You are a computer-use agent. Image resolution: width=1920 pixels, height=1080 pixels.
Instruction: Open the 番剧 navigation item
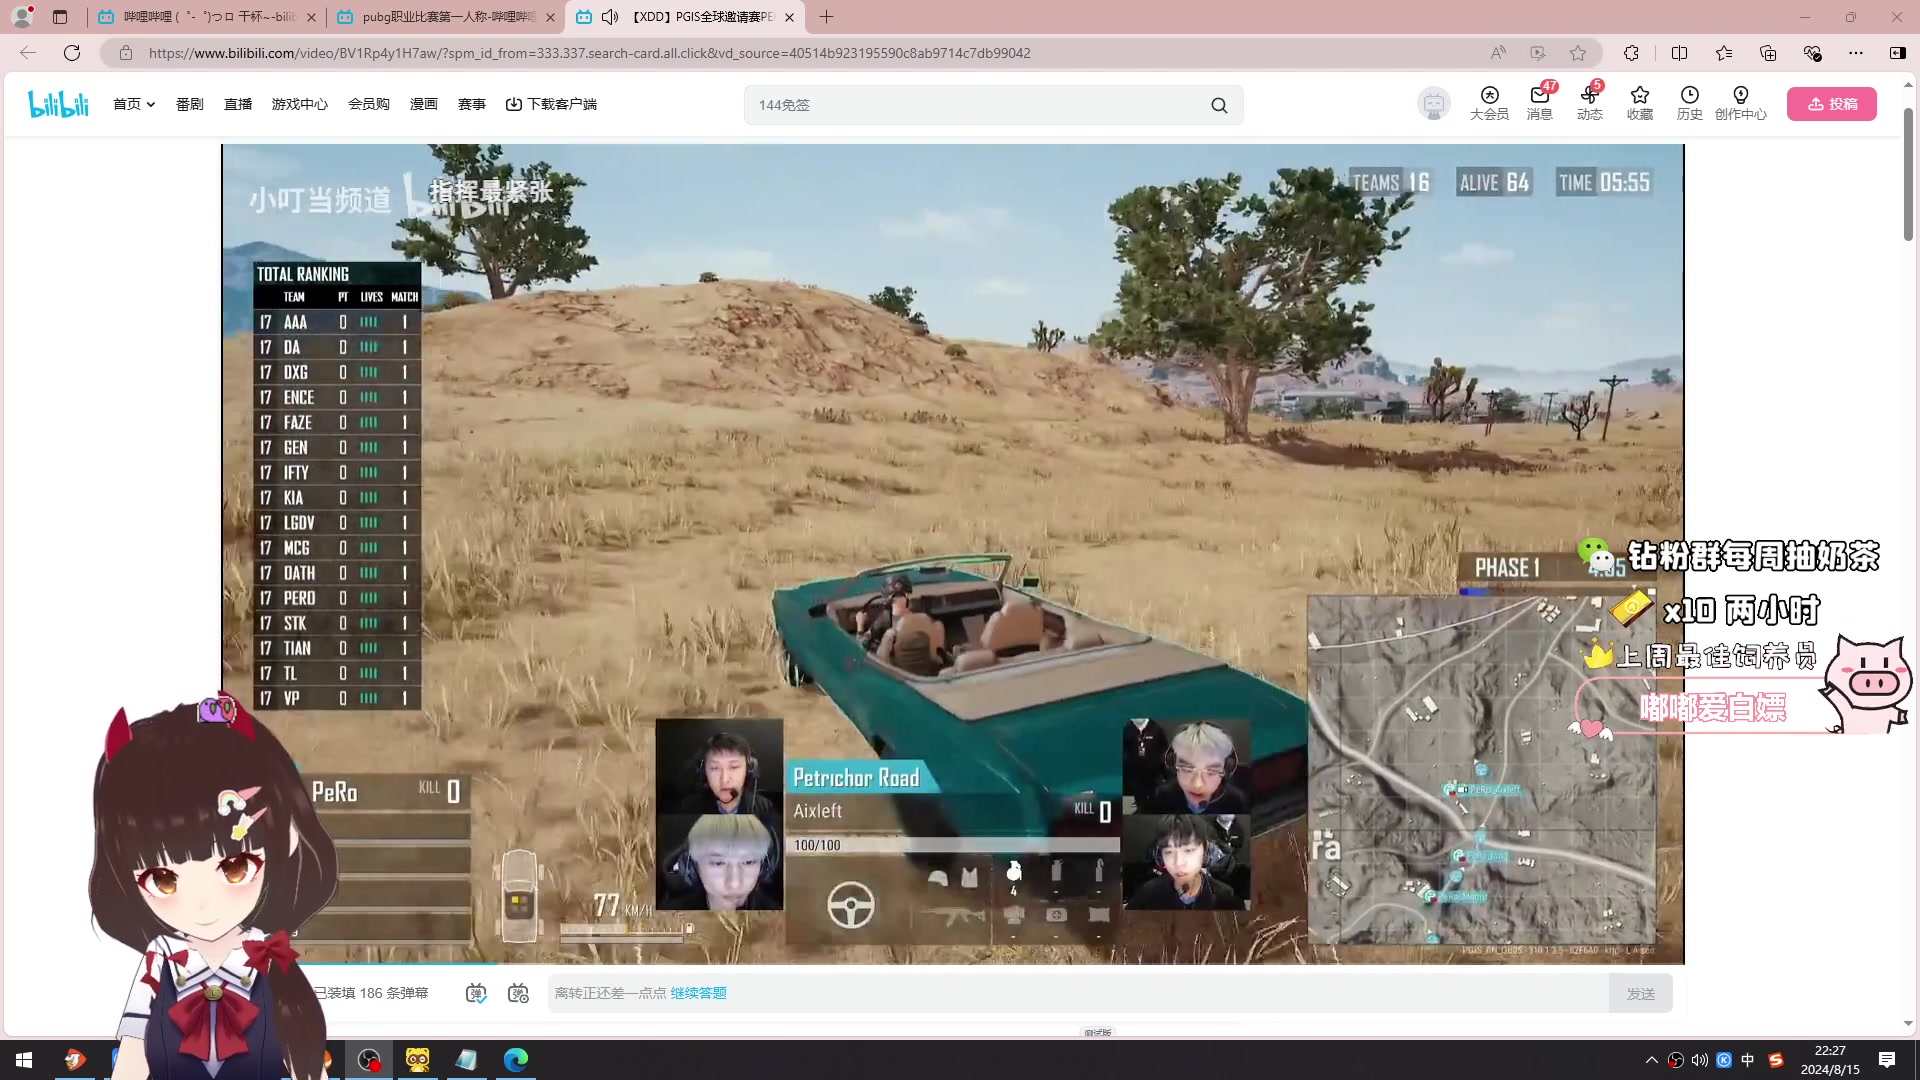click(x=190, y=104)
